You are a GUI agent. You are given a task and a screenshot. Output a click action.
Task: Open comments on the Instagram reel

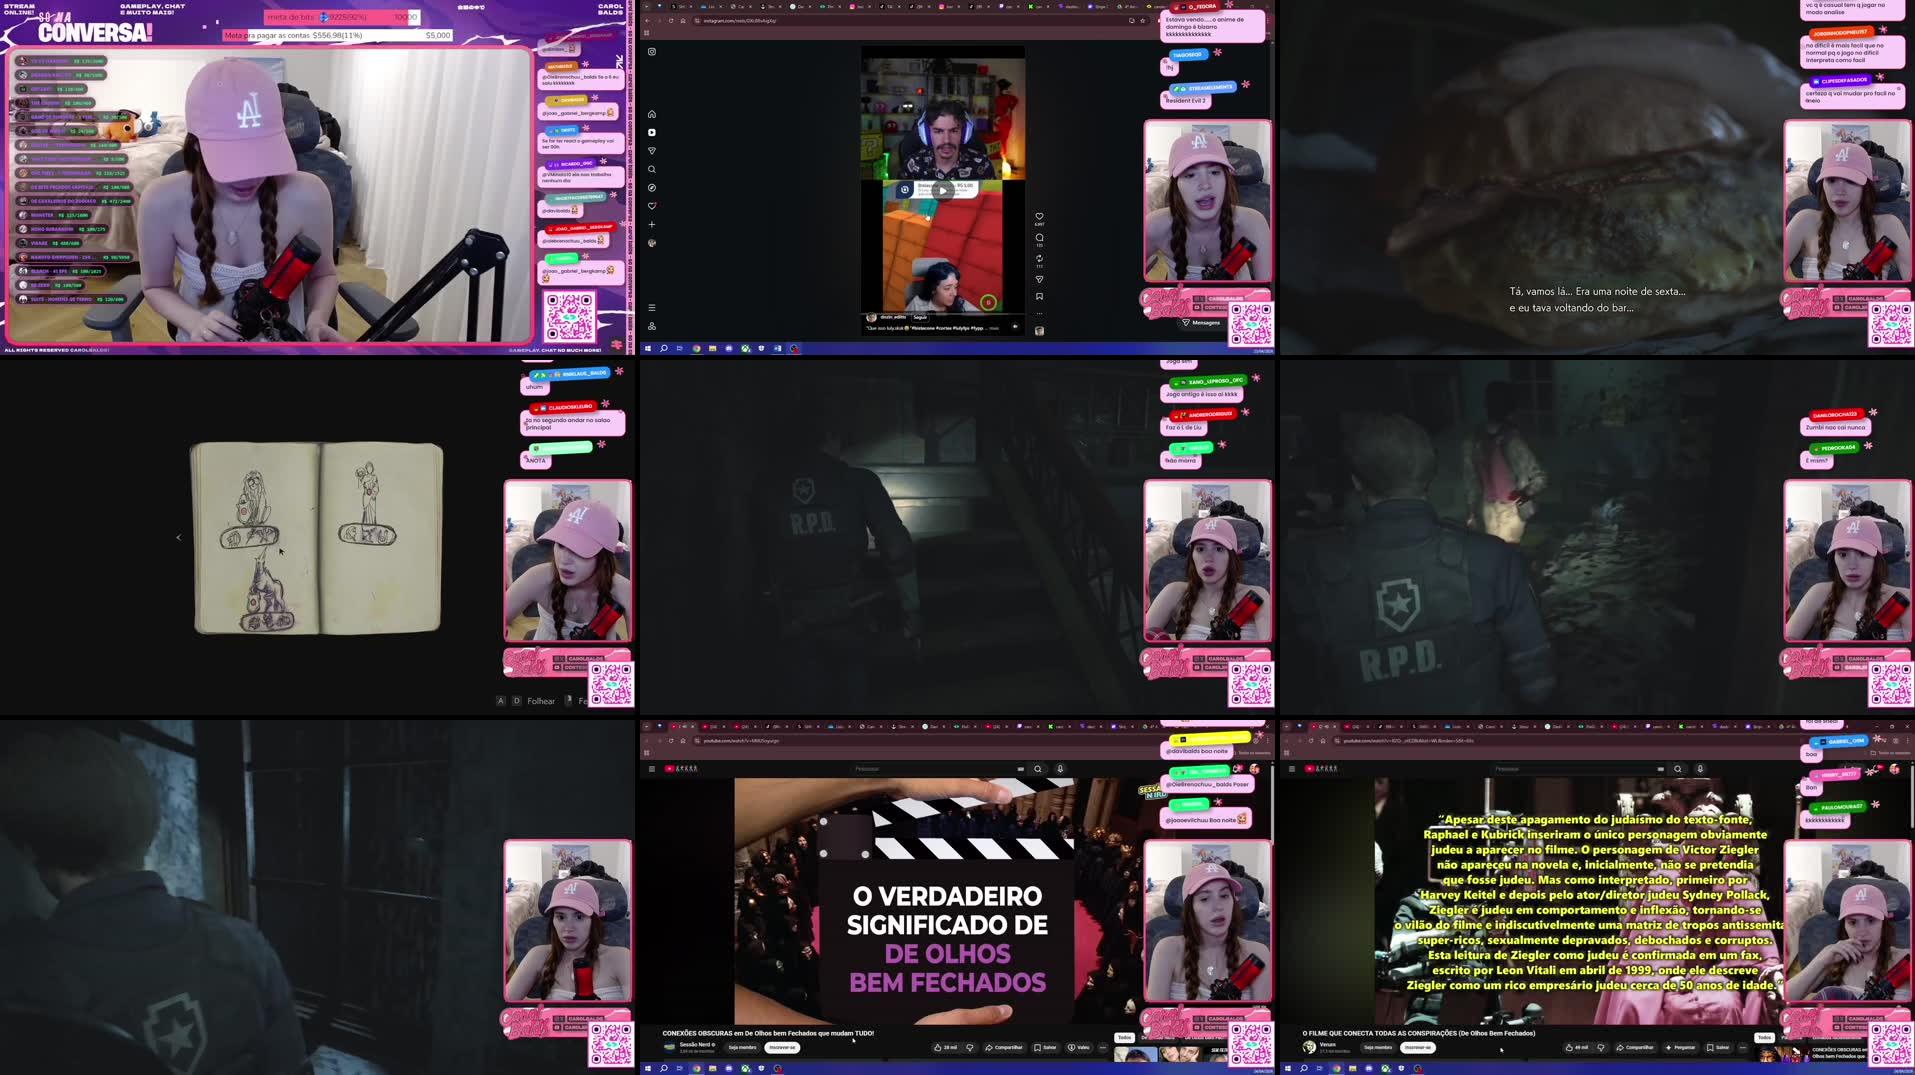[x=1039, y=238]
